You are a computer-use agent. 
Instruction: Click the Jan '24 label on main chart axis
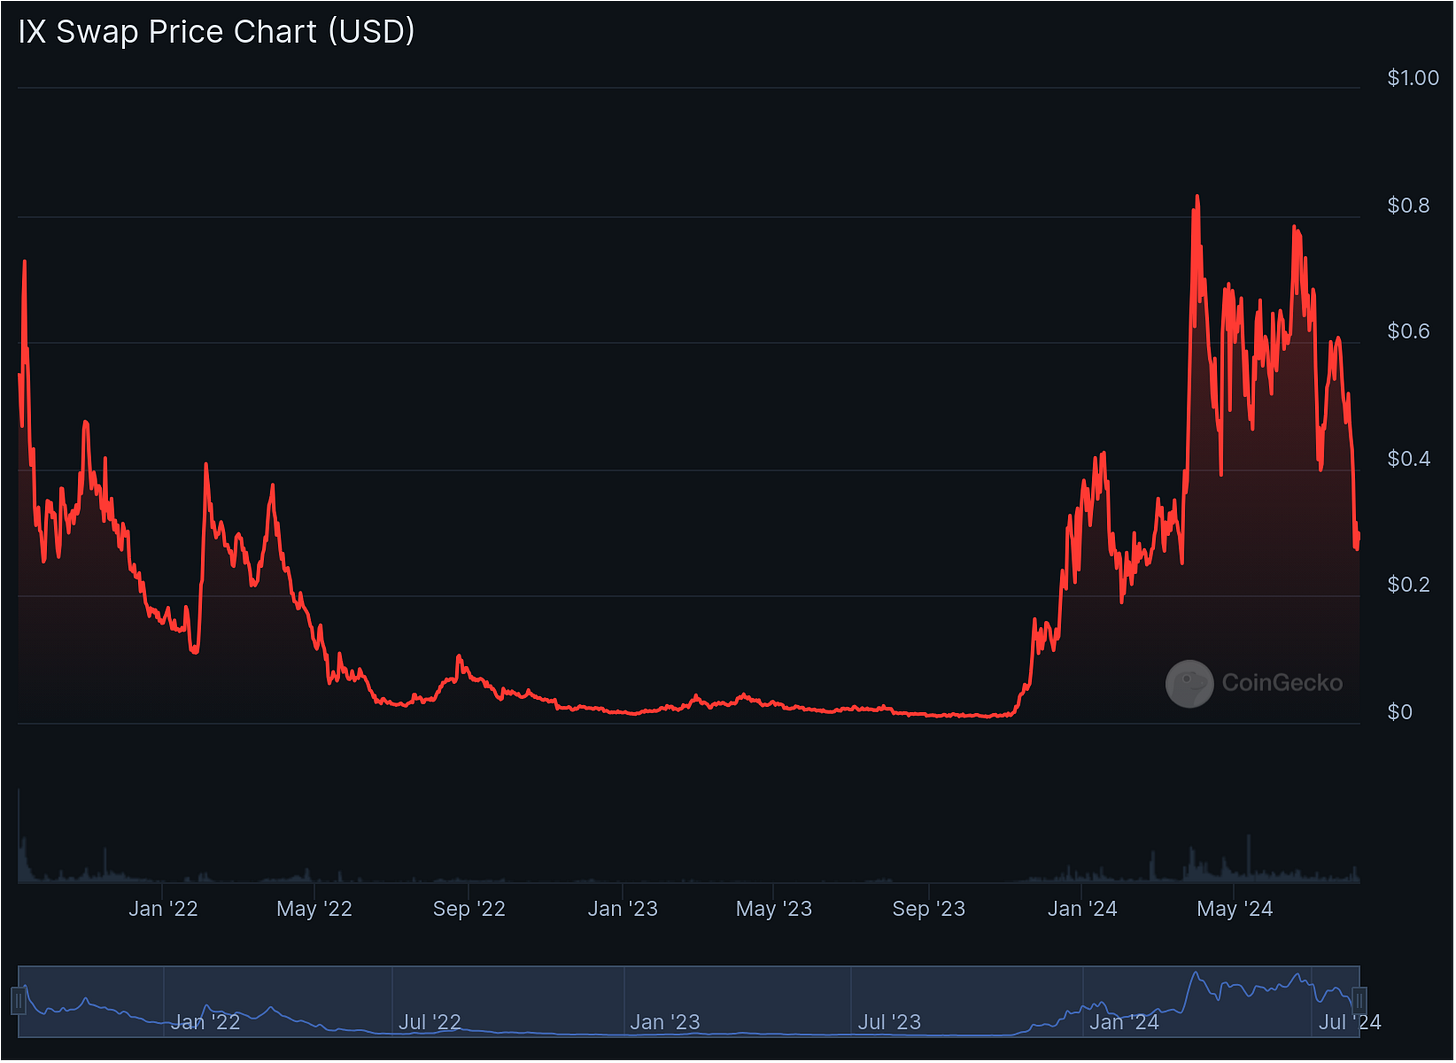tap(1082, 909)
